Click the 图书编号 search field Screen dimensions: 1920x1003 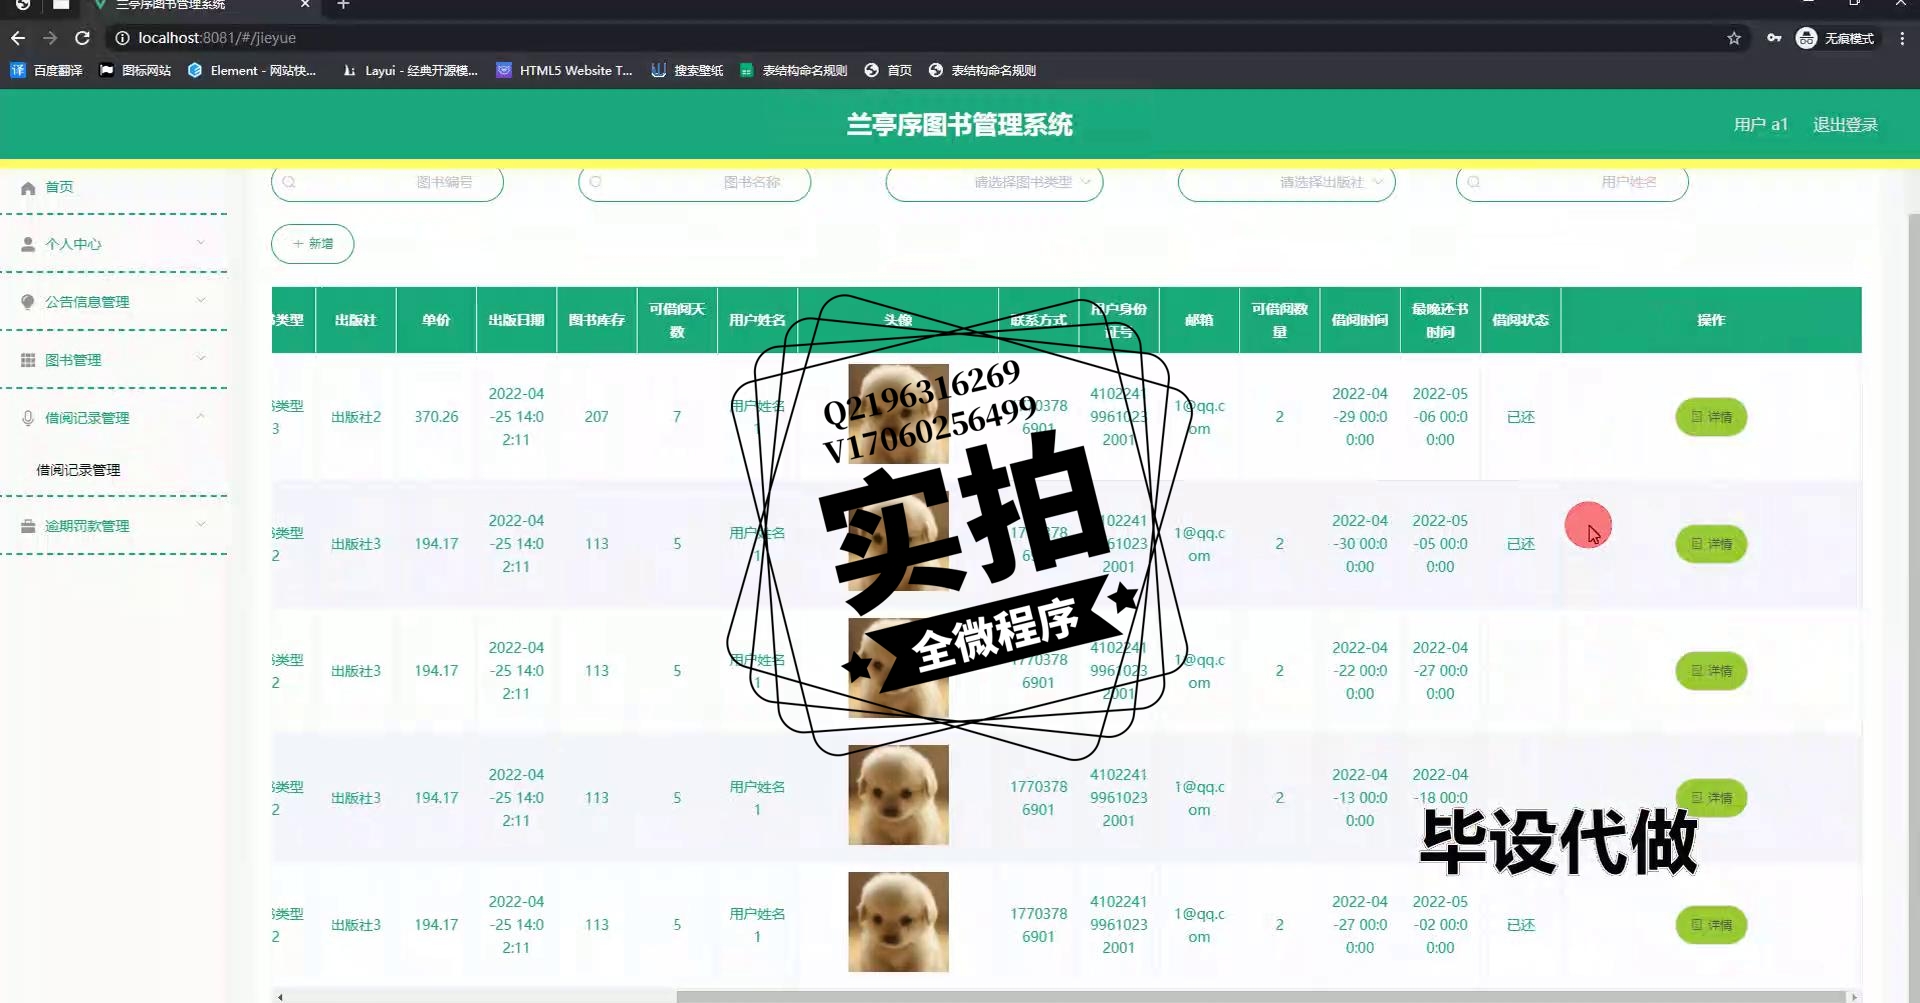click(387, 182)
